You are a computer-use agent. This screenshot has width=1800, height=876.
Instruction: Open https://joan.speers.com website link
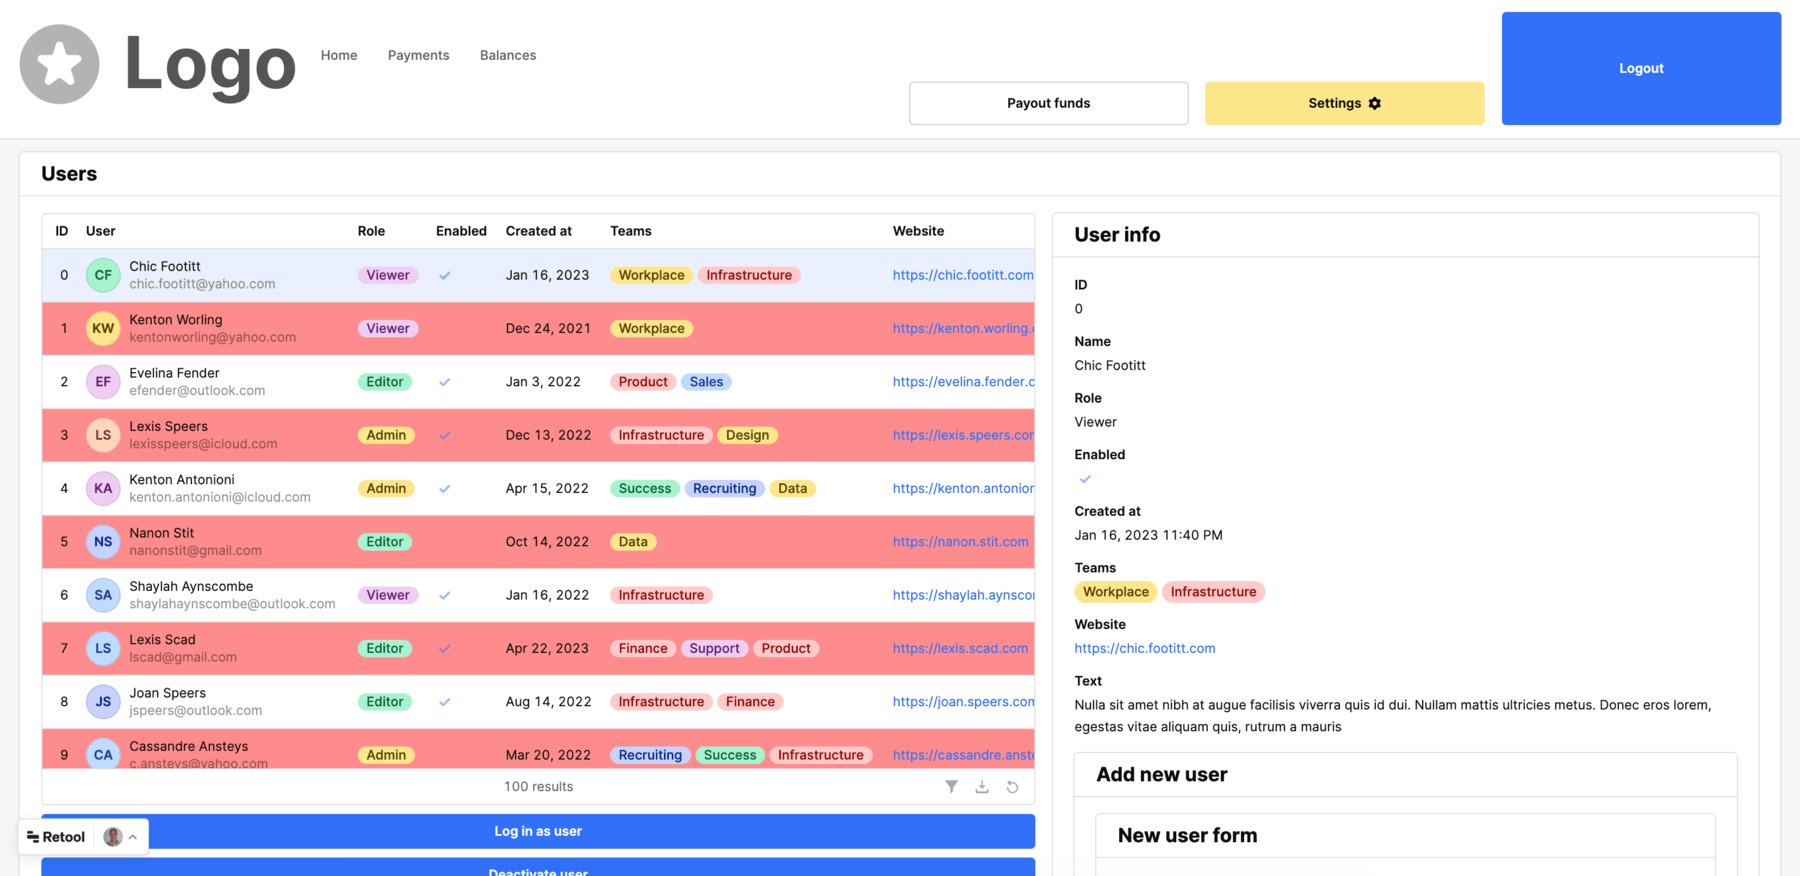click(x=963, y=702)
